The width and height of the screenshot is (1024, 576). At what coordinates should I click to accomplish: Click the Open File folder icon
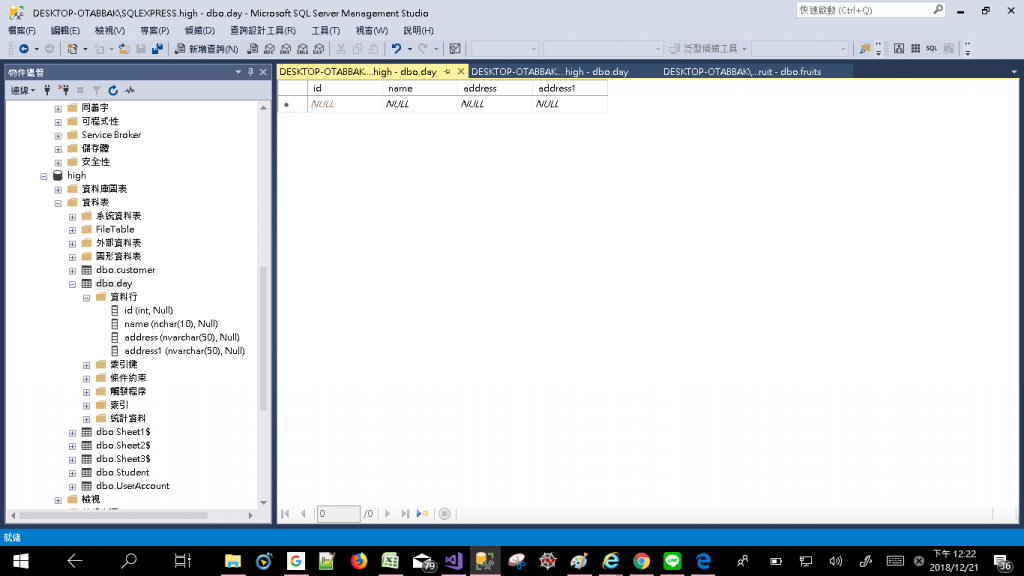(124, 49)
